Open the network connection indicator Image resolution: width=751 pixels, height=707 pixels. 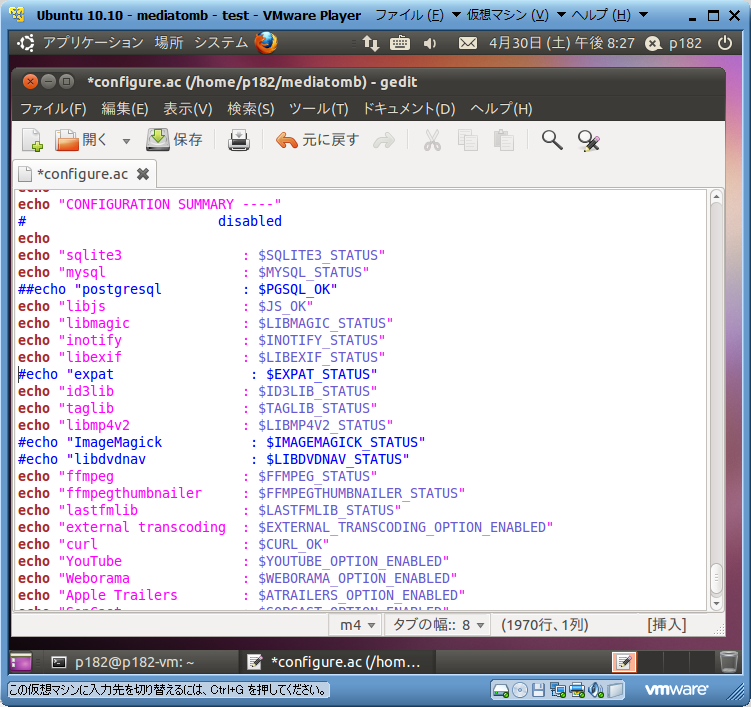[x=371, y=43]
